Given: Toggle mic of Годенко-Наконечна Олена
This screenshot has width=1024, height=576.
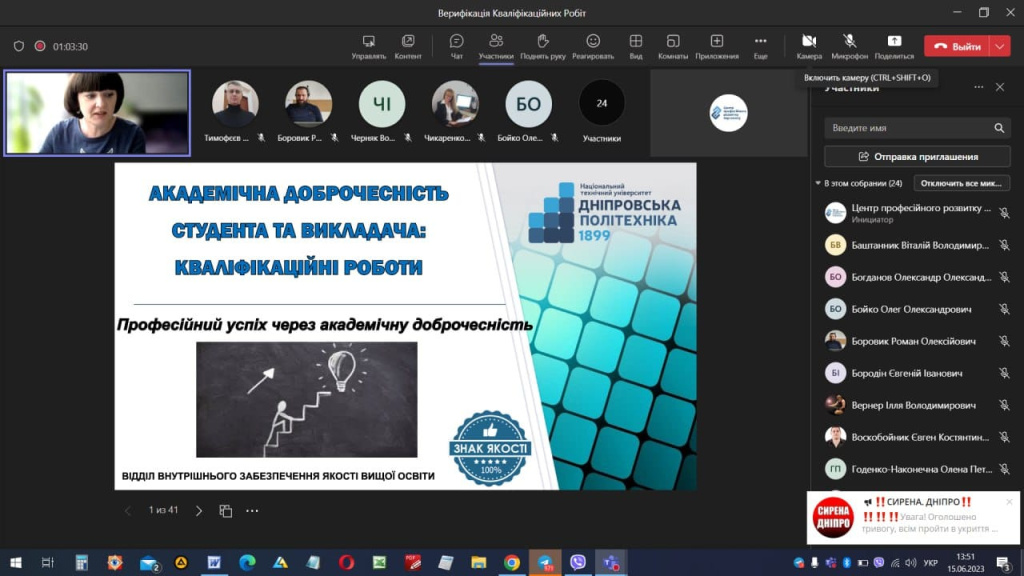Looking at the screenshot, I should (x=1004, y=469).
